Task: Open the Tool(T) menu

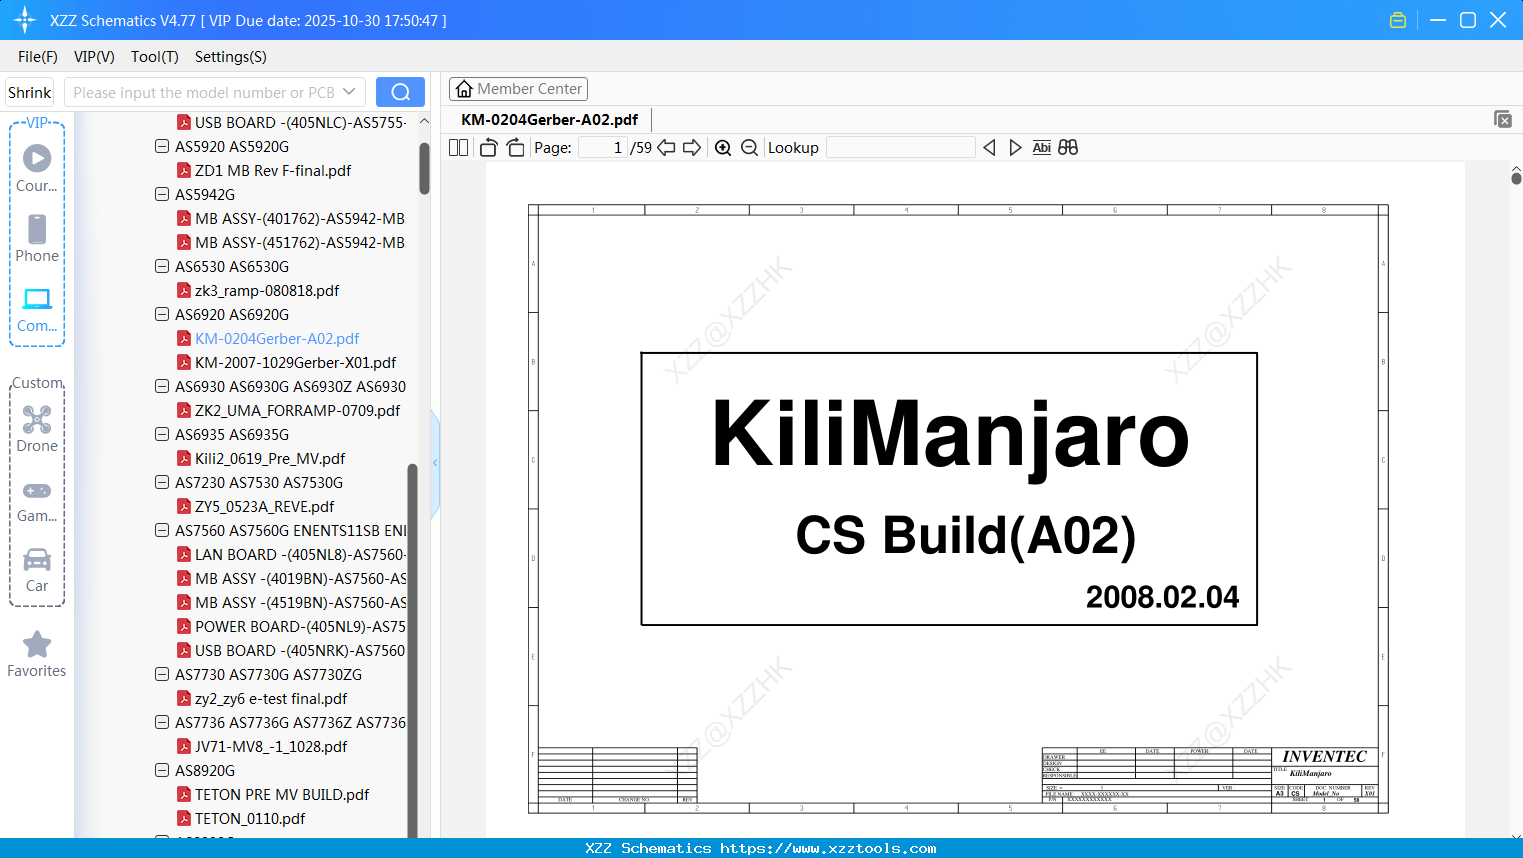Action: coord(155,57)
